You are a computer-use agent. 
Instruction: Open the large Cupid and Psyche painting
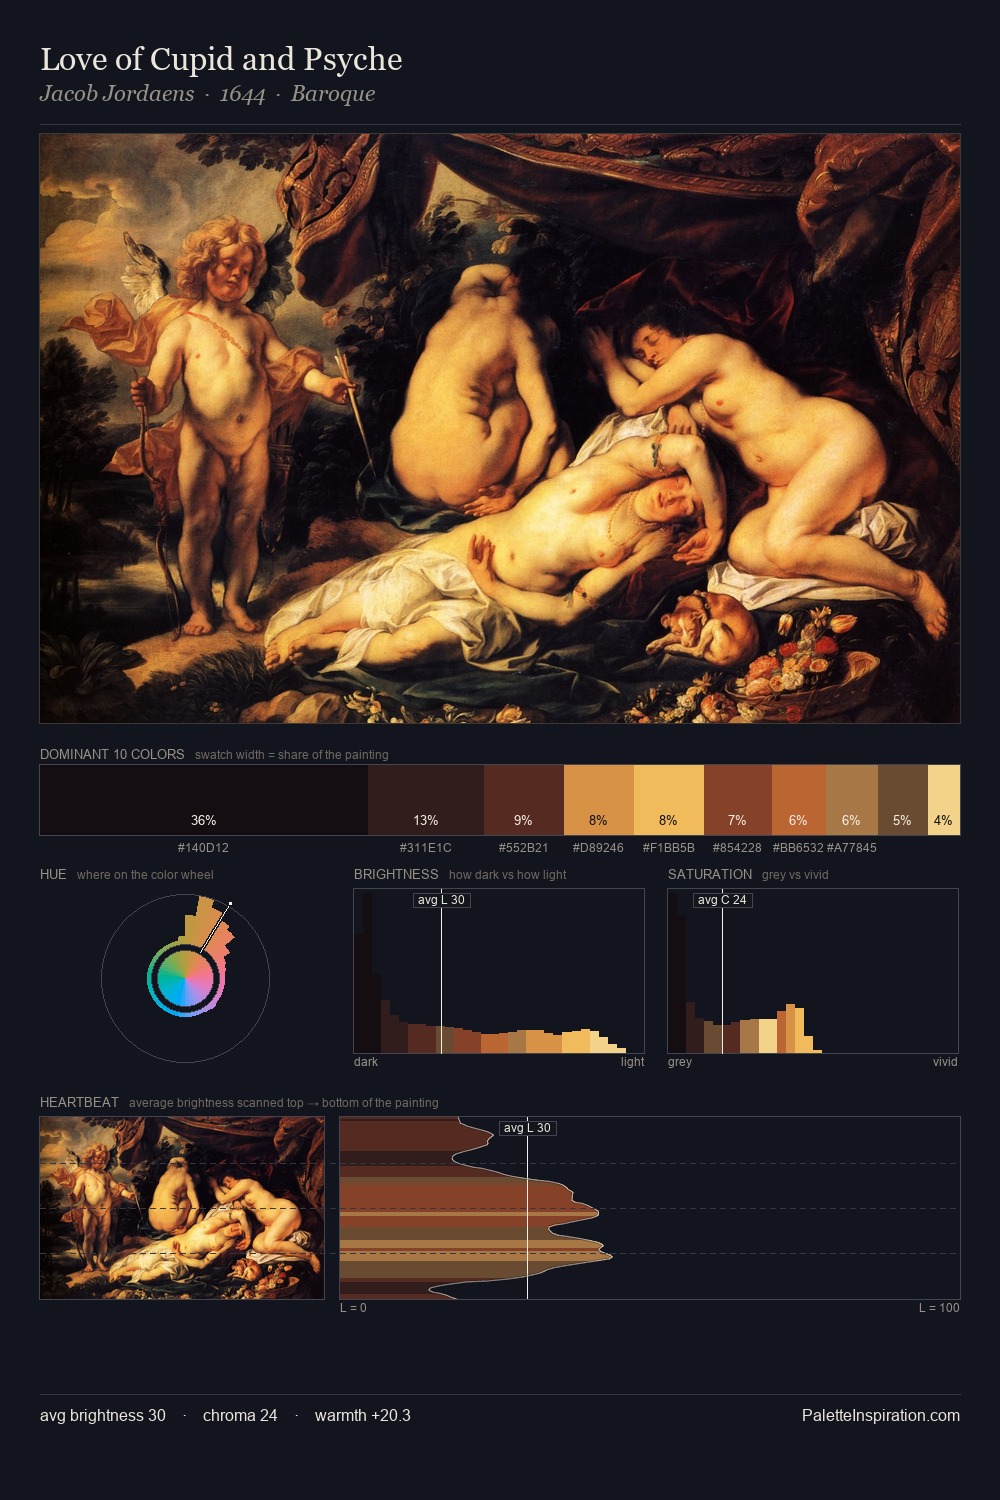(x=500, y=428)
